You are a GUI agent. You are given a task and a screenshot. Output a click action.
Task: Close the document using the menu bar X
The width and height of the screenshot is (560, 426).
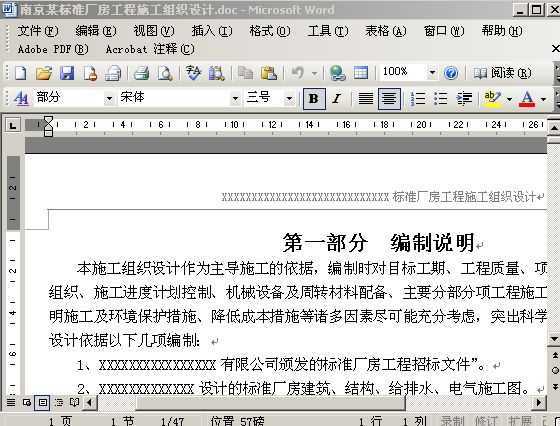click(x=555, y=48)
